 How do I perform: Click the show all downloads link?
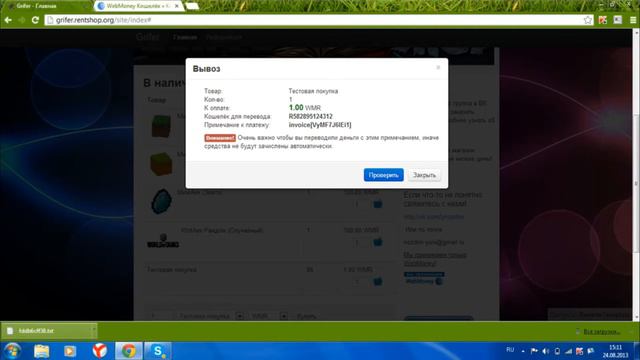tap(602, 332)
